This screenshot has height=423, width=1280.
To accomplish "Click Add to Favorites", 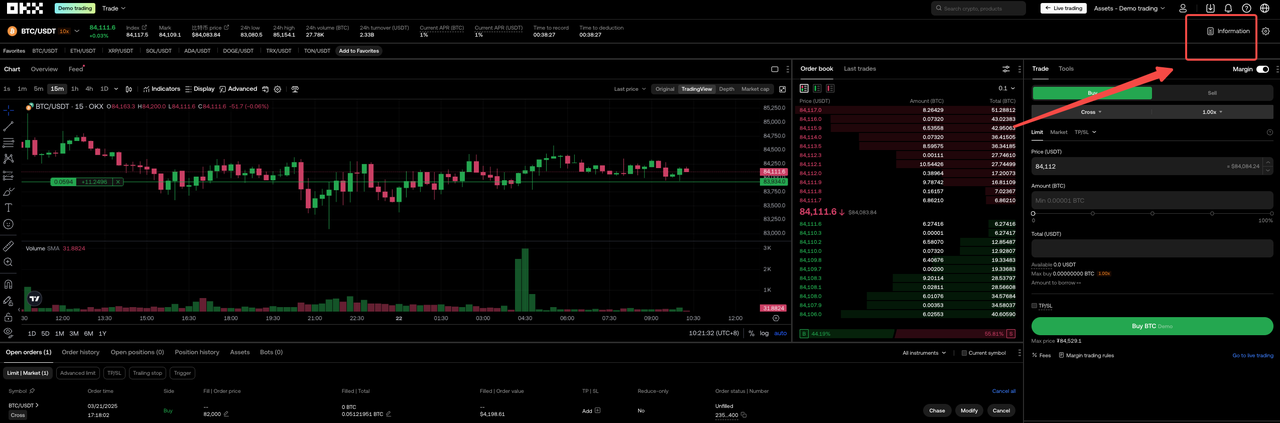I will coord(359,50).
